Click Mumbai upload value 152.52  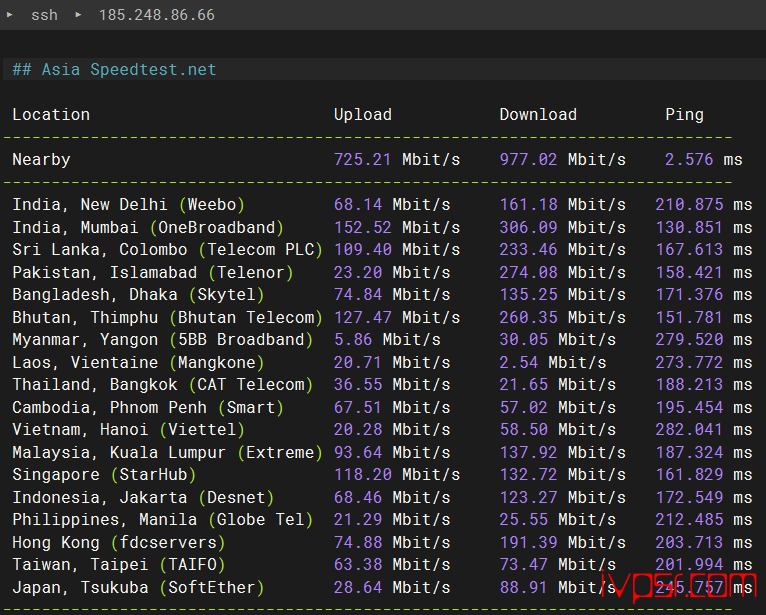pos(362,227)
